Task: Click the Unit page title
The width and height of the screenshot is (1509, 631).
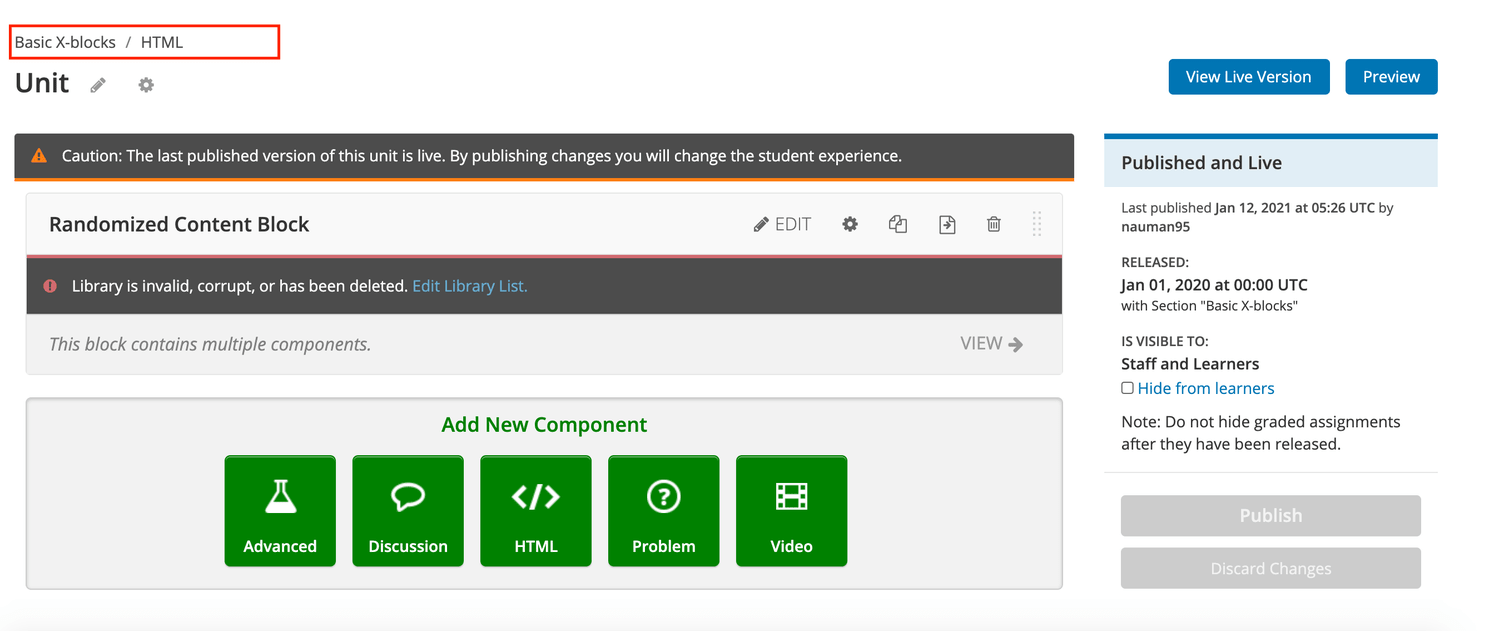Action: coord(42,83)
